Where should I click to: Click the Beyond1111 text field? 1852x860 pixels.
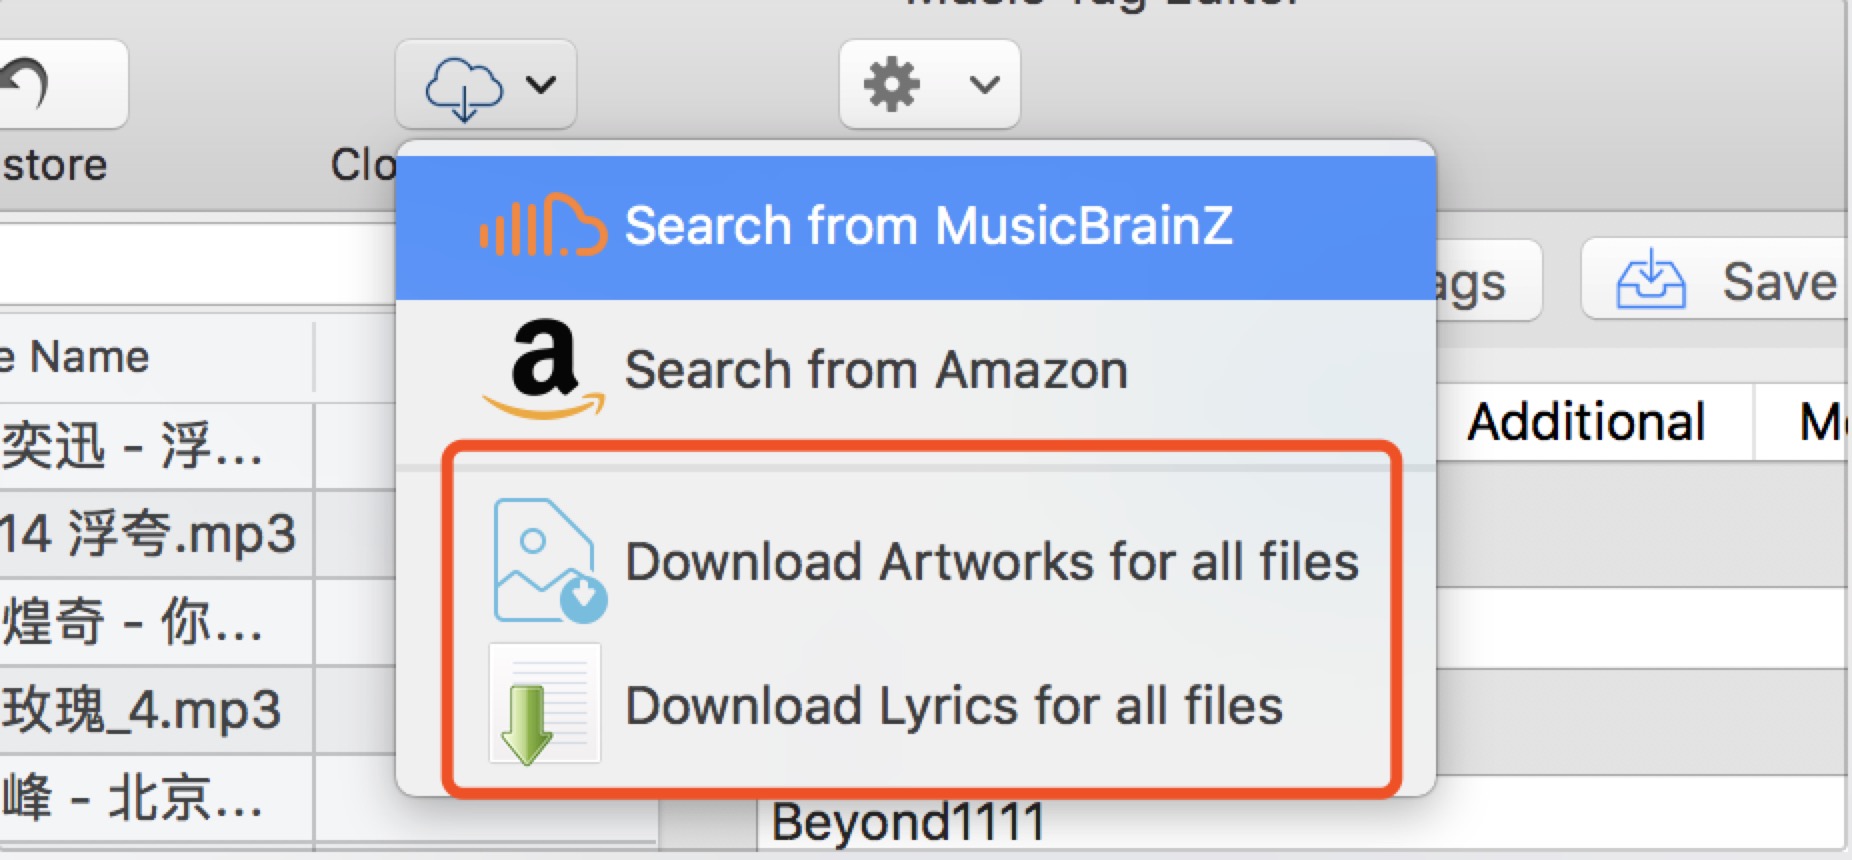[x=1300, y=822]
